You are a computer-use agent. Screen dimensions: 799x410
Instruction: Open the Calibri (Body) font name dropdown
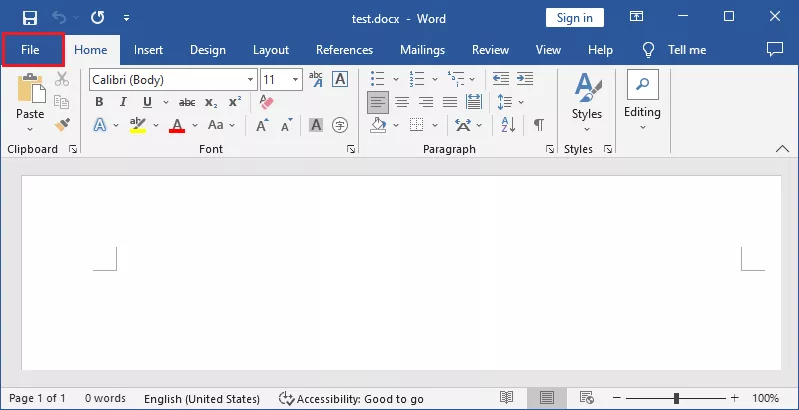[x=171, y=79]
